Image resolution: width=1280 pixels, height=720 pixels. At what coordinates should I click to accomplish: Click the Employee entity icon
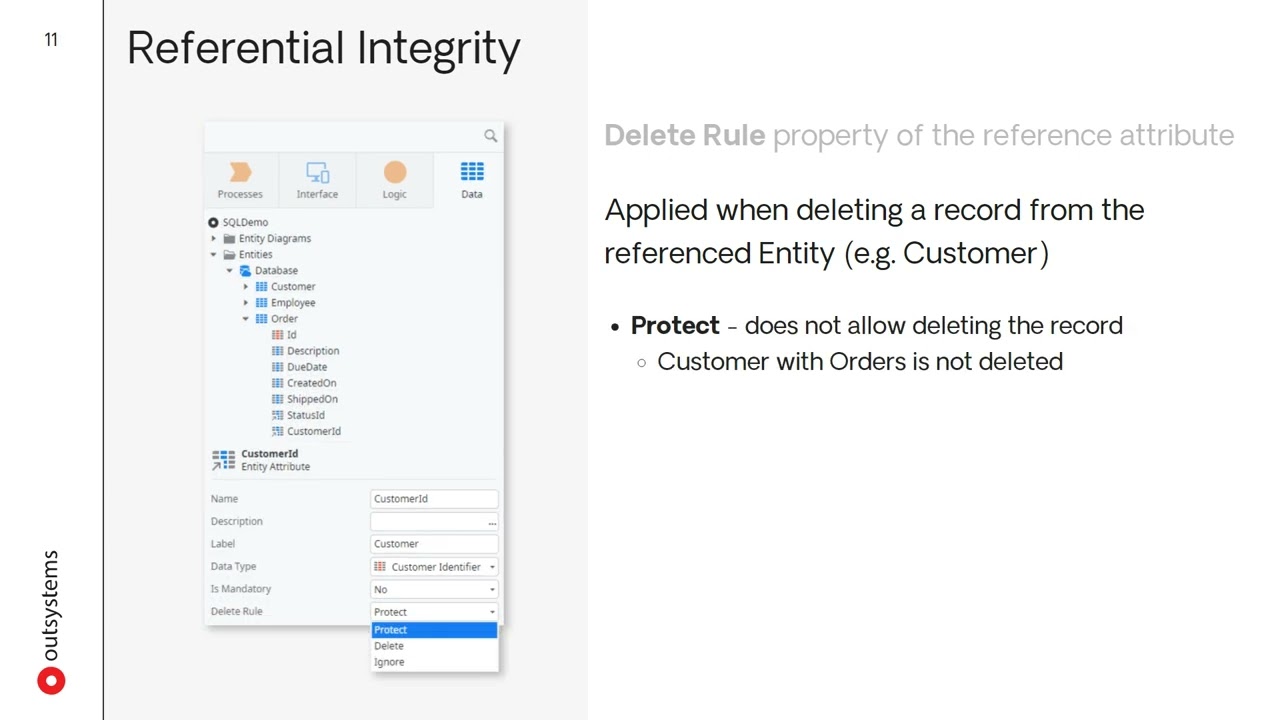(x=261, y=302)
